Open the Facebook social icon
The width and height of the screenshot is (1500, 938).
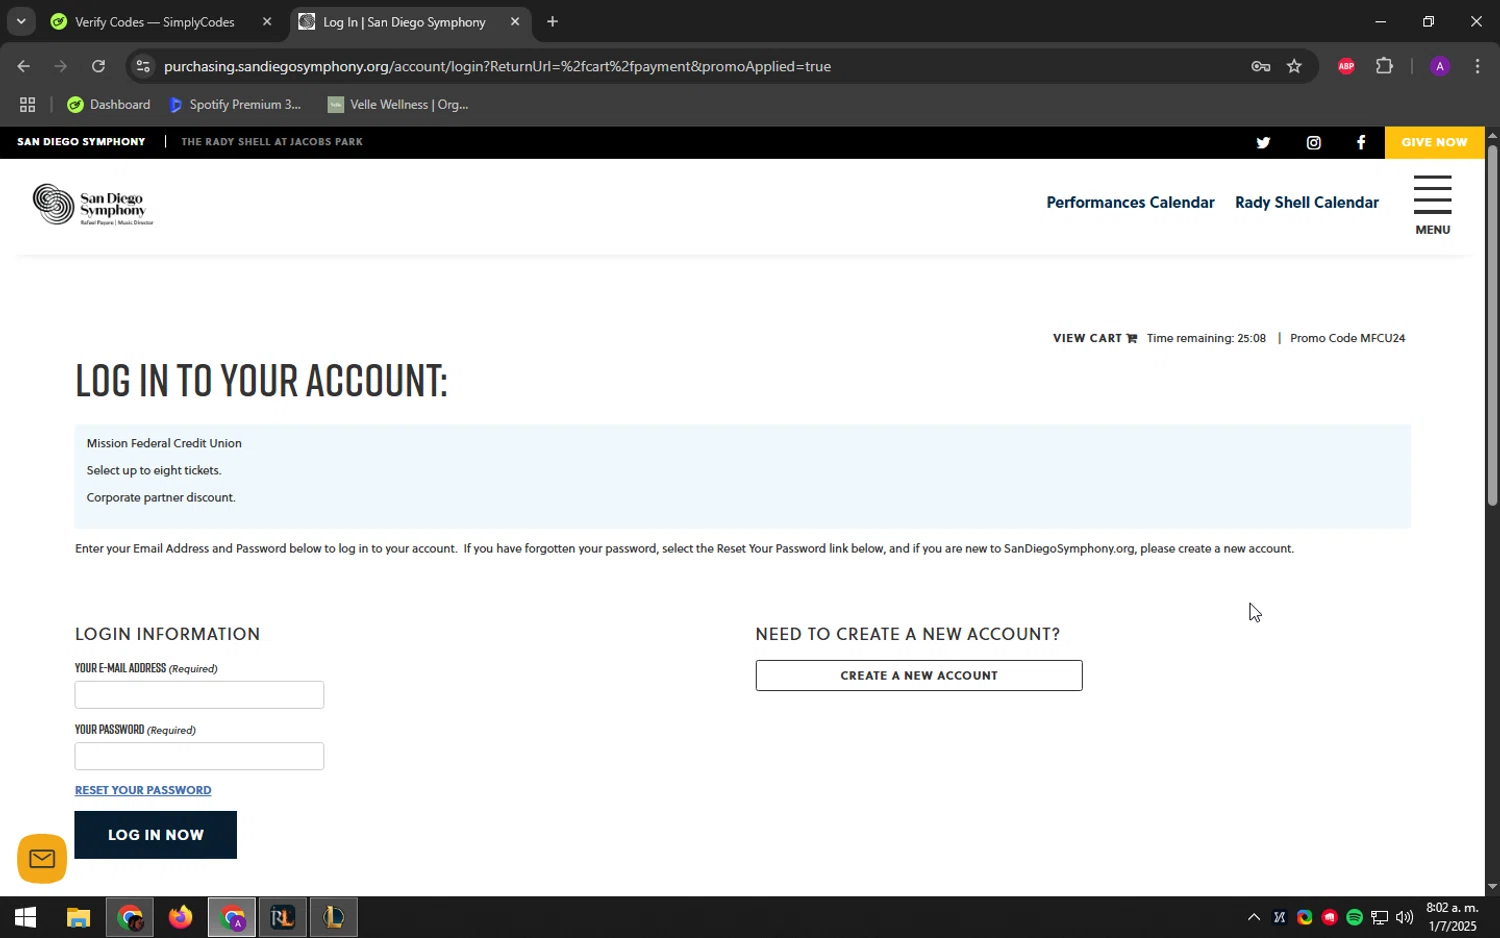click(1361, 143)
